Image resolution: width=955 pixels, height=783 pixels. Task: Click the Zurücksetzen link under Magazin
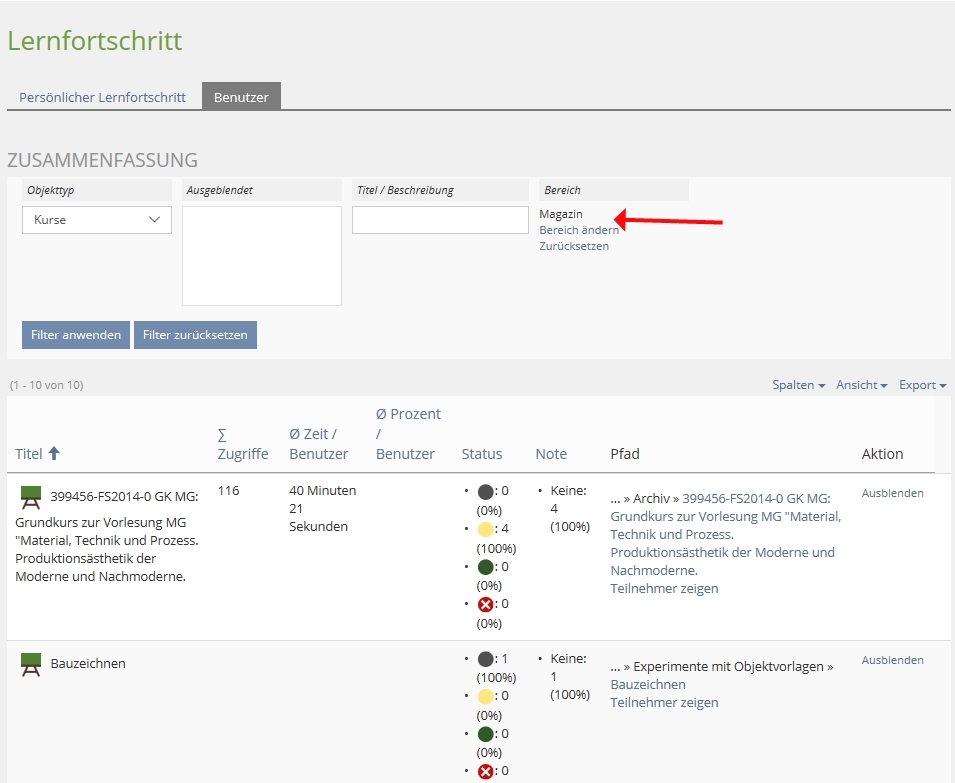(574, 246)
